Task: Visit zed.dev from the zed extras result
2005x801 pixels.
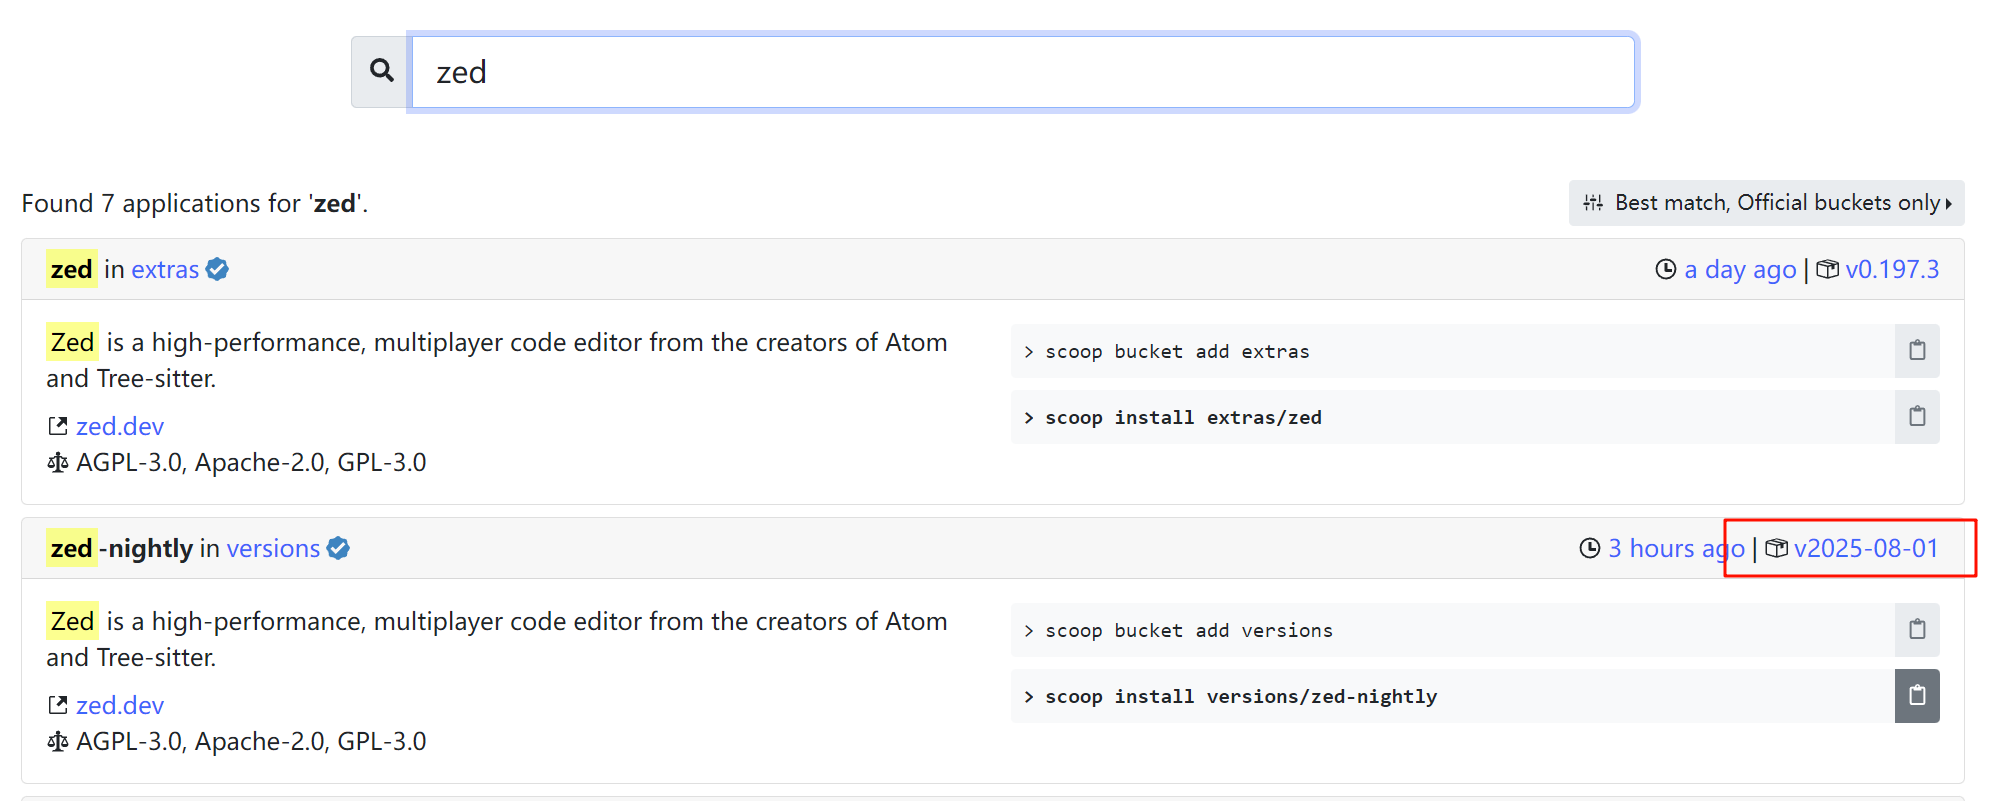Action: [120, 427]
